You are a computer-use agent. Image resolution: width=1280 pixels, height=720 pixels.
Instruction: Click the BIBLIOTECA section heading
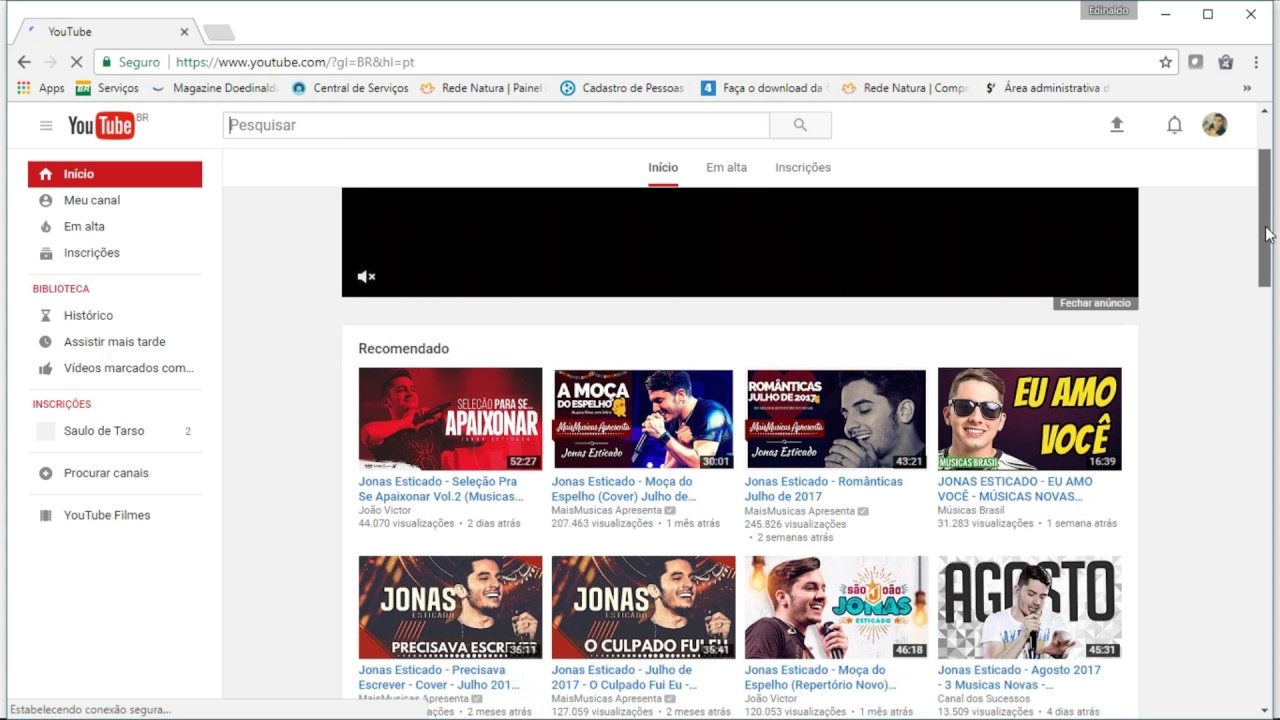click(61, 289)
